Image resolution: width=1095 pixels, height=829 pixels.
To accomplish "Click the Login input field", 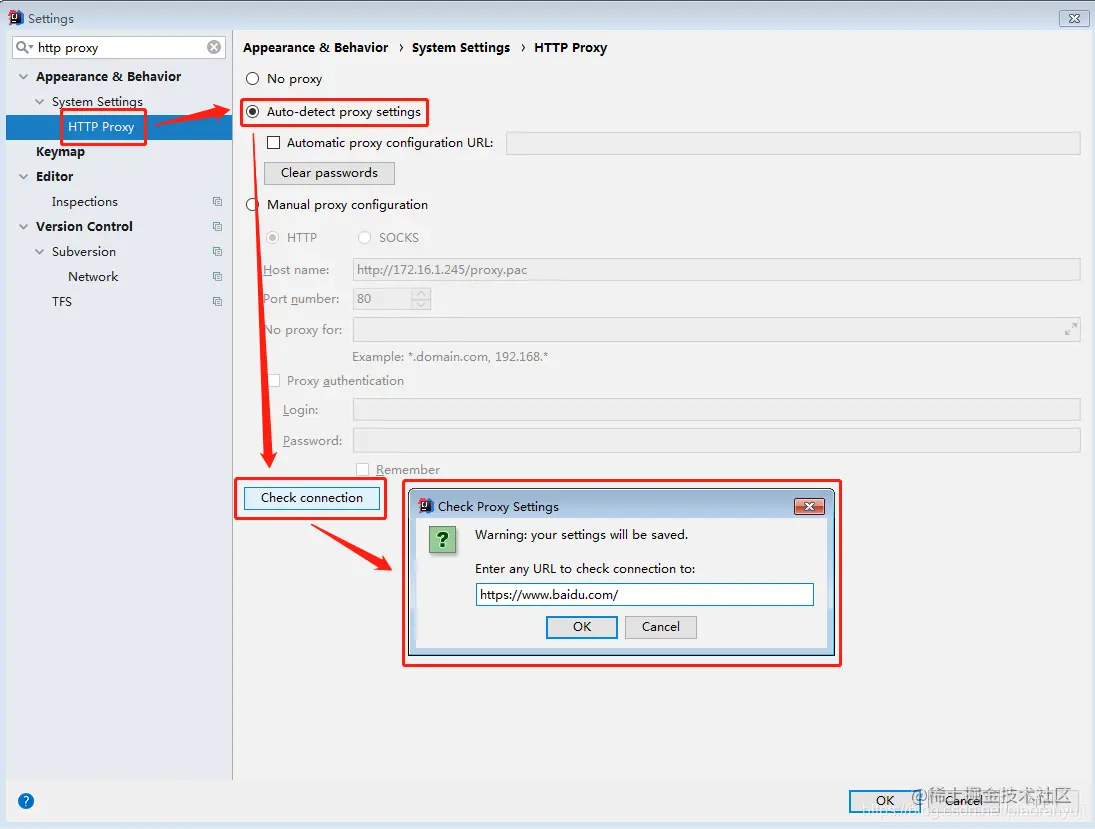I will [716, 409].
